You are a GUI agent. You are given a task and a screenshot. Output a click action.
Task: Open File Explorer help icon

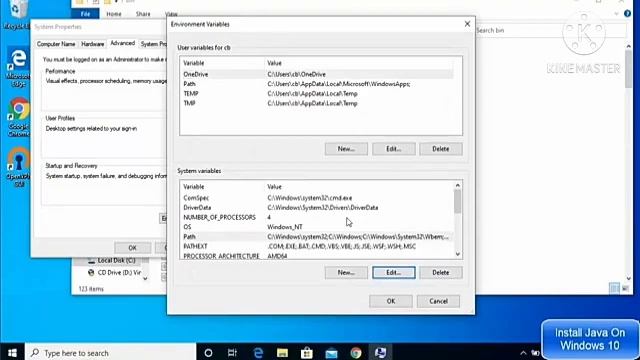pos(627,14)
